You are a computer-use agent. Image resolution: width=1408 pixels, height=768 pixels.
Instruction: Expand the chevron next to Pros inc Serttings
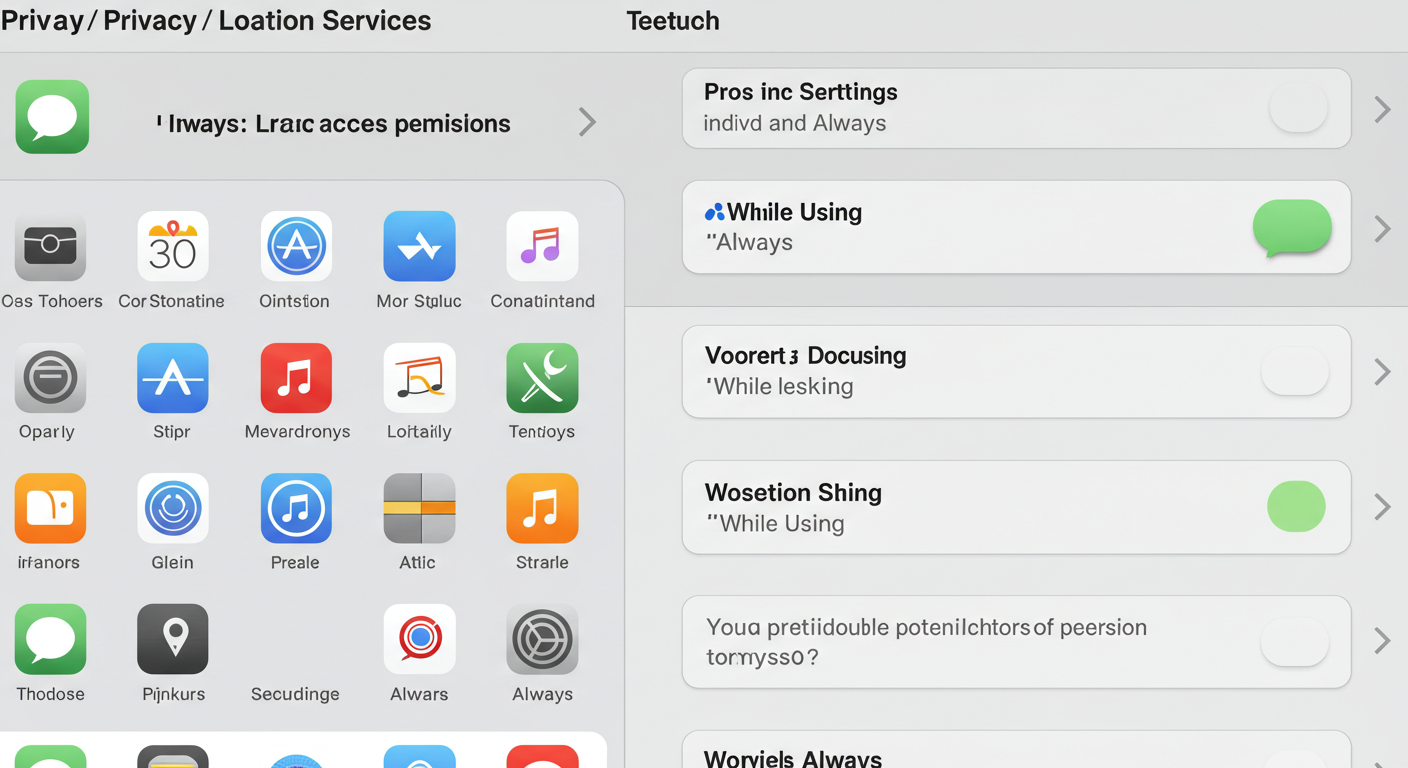(1382, 109)
